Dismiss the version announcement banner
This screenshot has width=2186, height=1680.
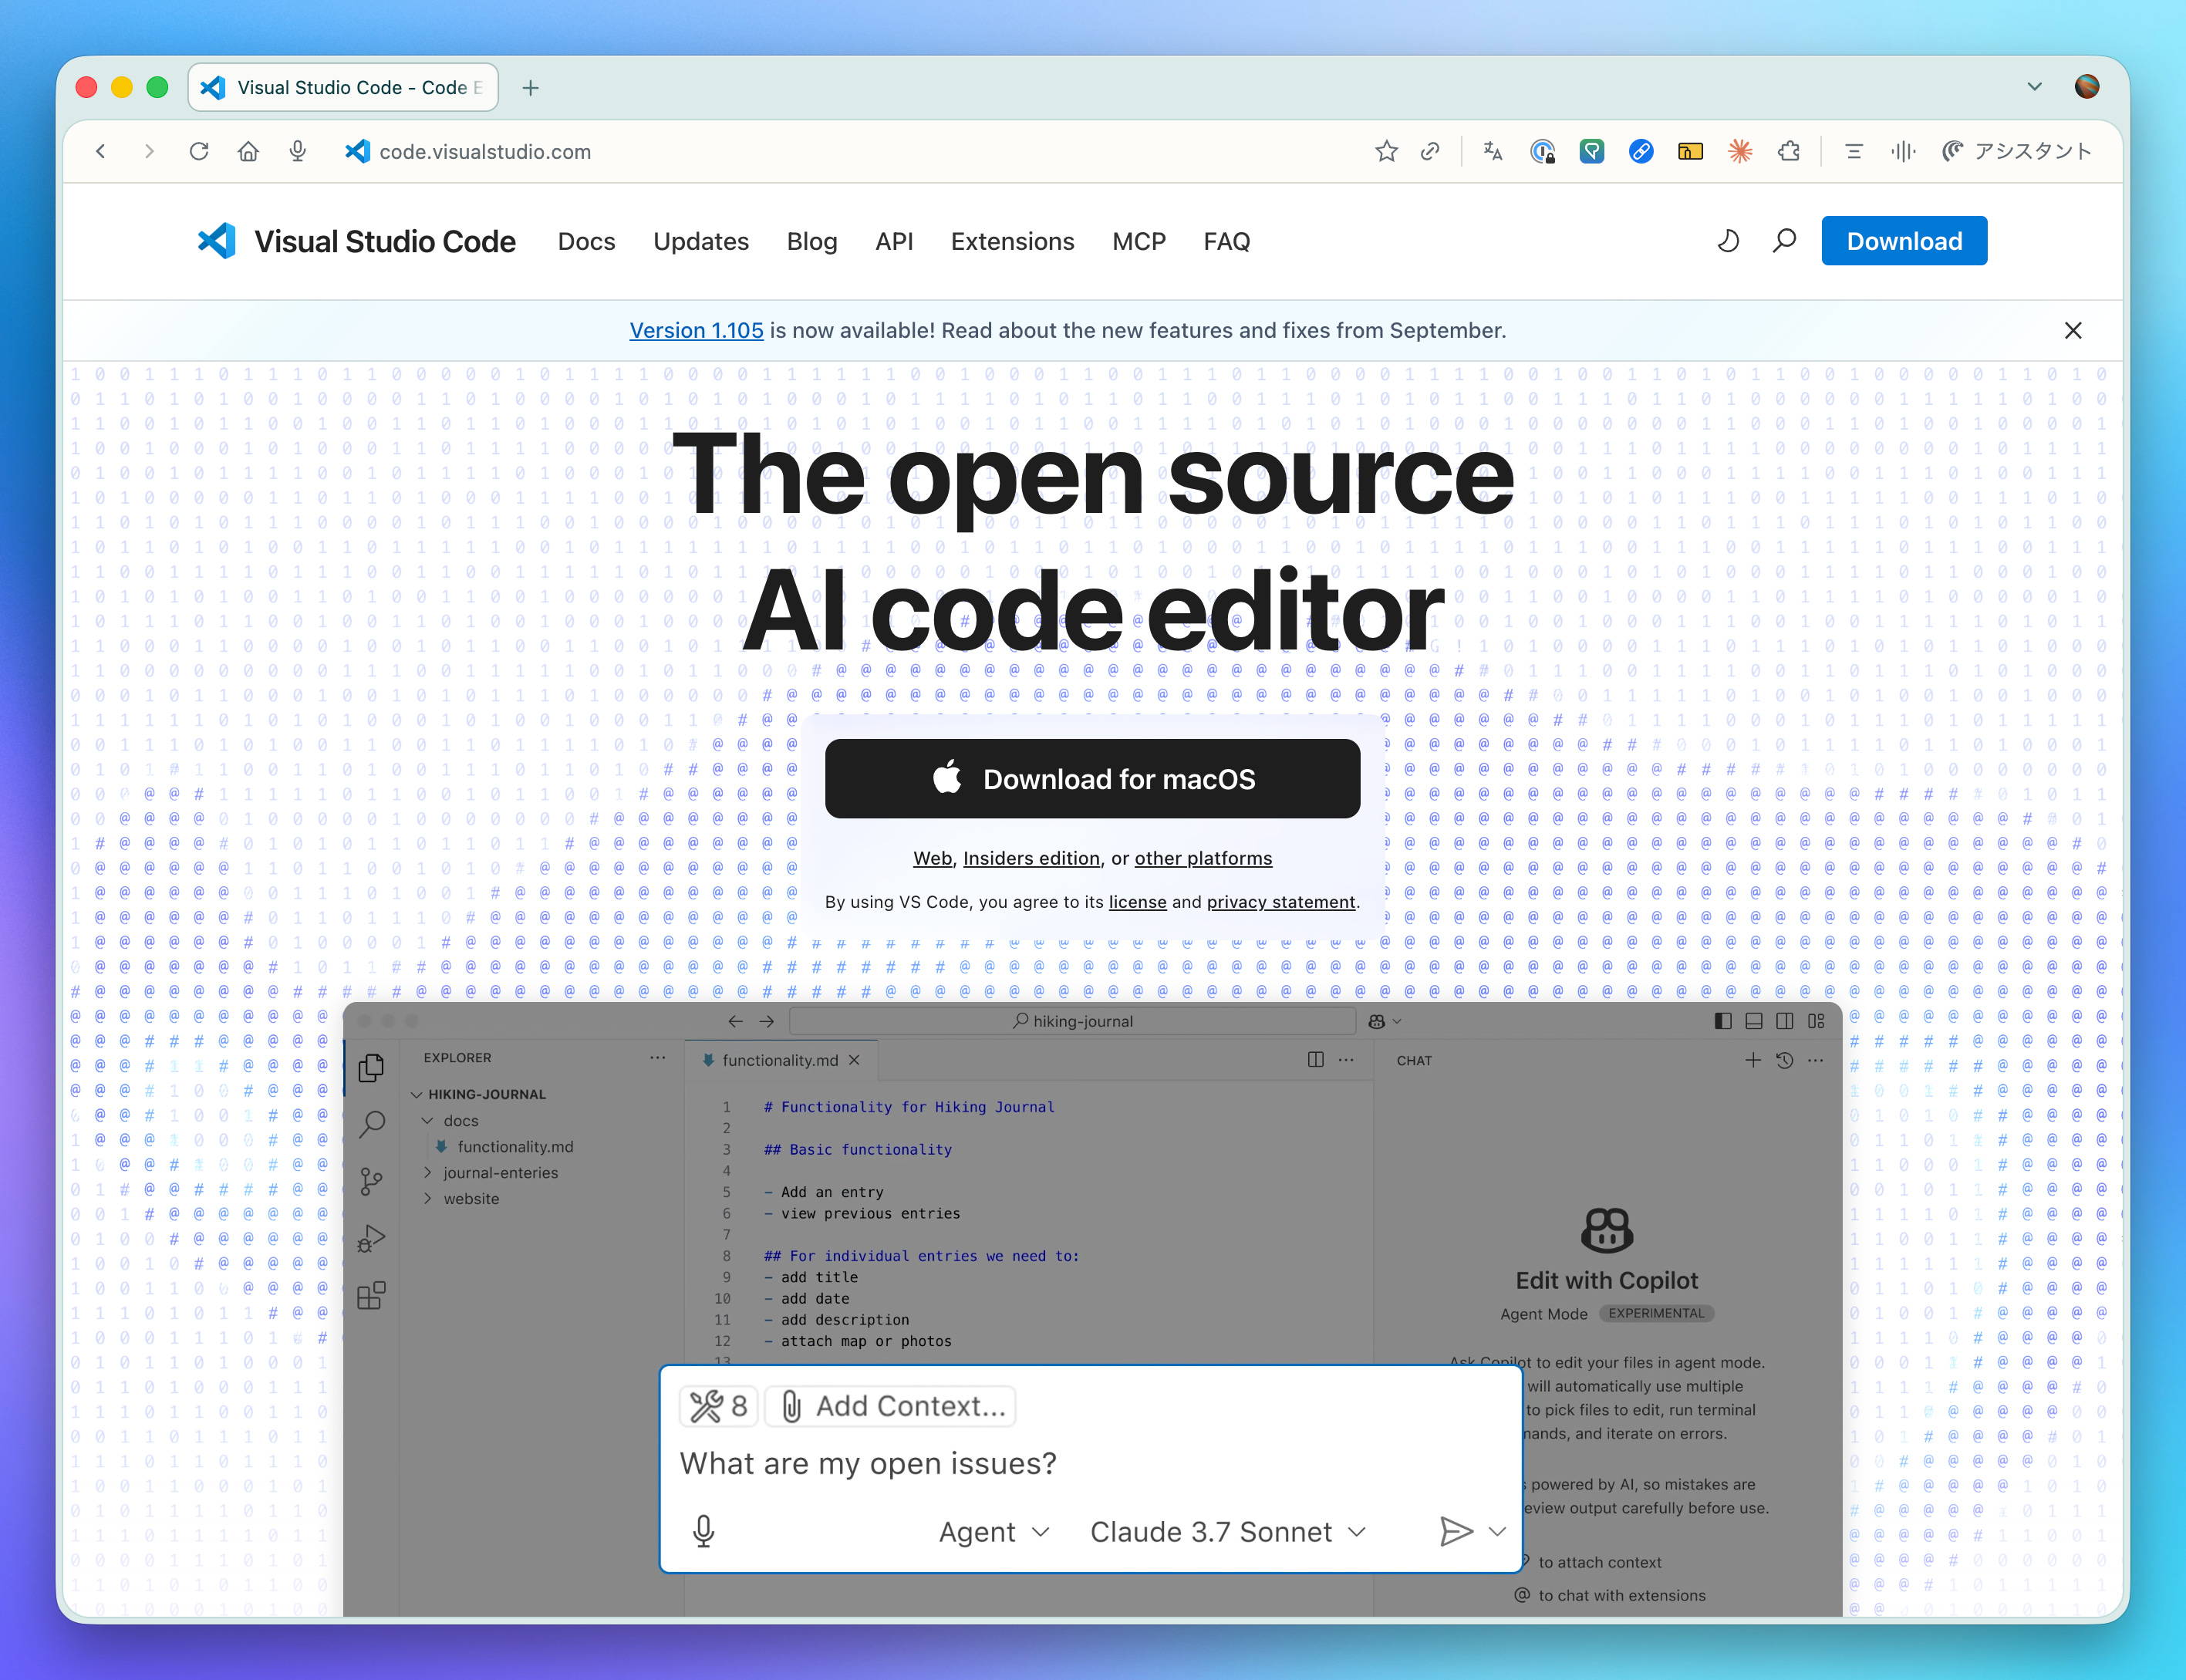2073,330
